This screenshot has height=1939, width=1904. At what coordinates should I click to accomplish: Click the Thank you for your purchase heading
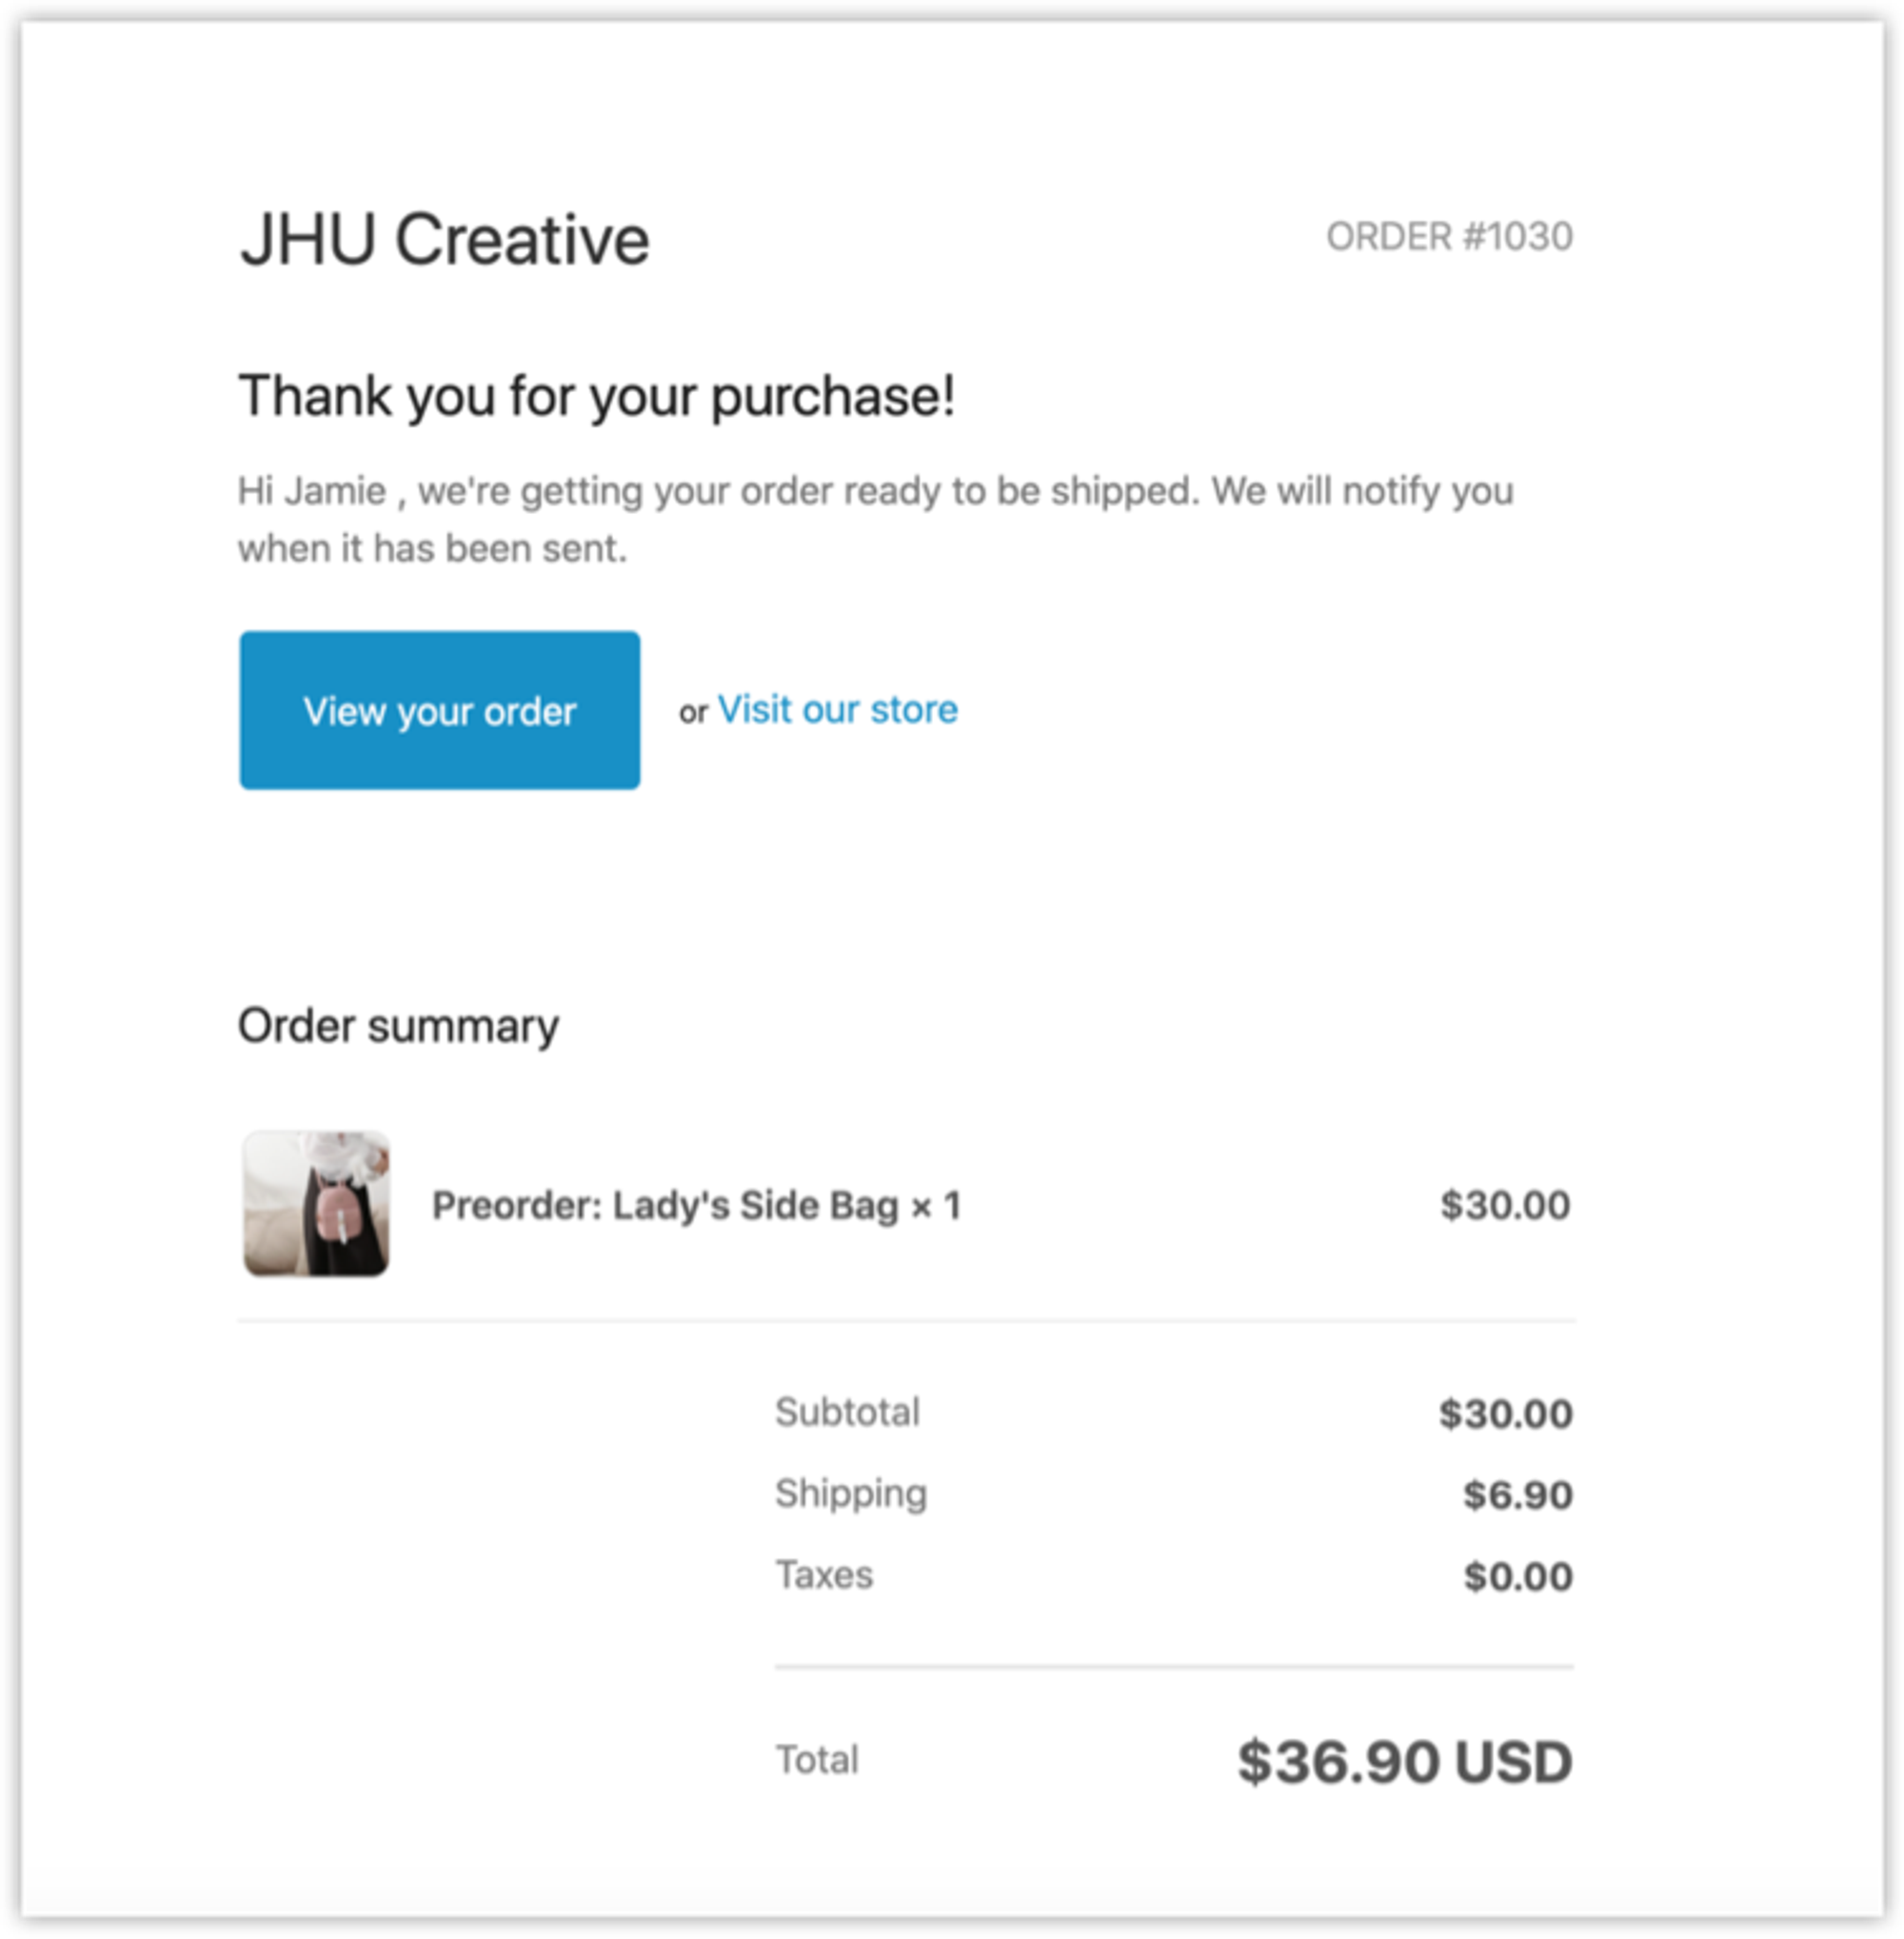[x=596, y=397]
